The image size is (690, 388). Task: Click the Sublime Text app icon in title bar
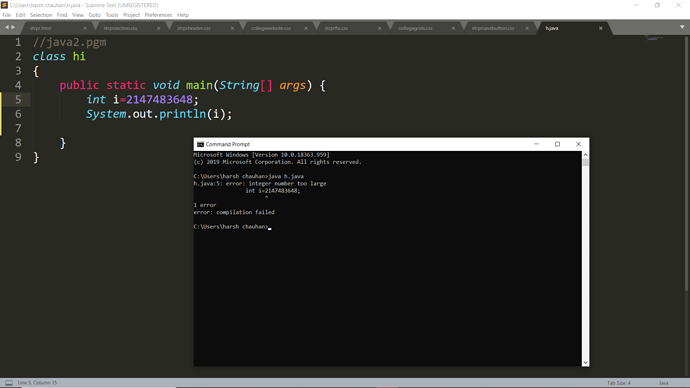[4, 5]
